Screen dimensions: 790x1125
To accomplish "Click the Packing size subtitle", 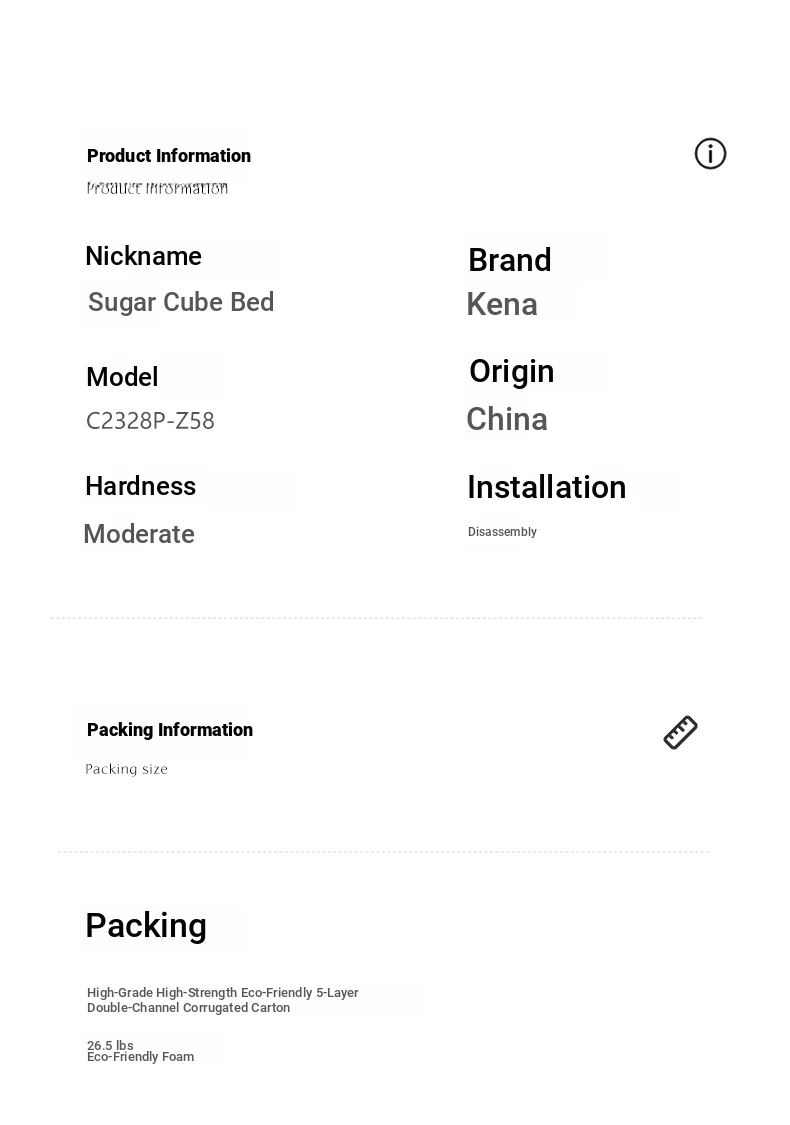I will [126, 769].
